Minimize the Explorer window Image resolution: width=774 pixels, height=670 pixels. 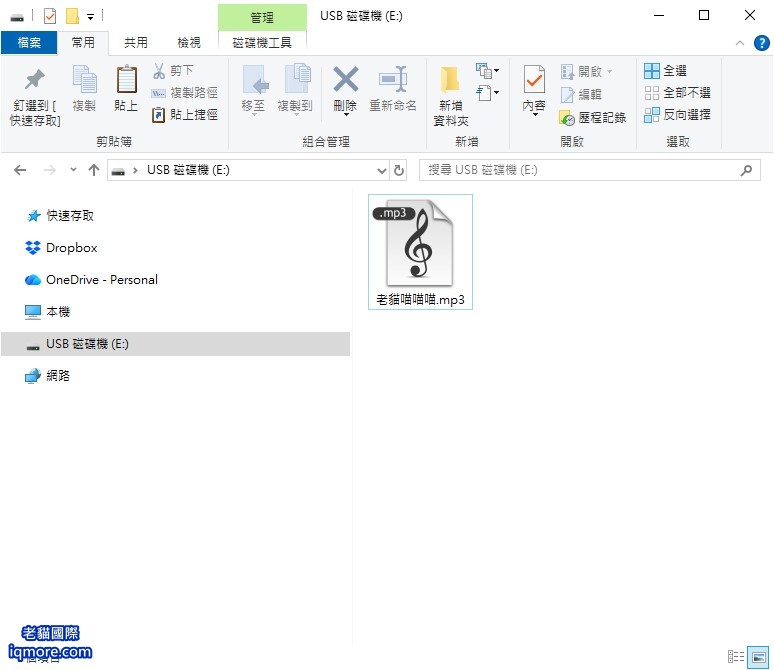tap(658, 16)
